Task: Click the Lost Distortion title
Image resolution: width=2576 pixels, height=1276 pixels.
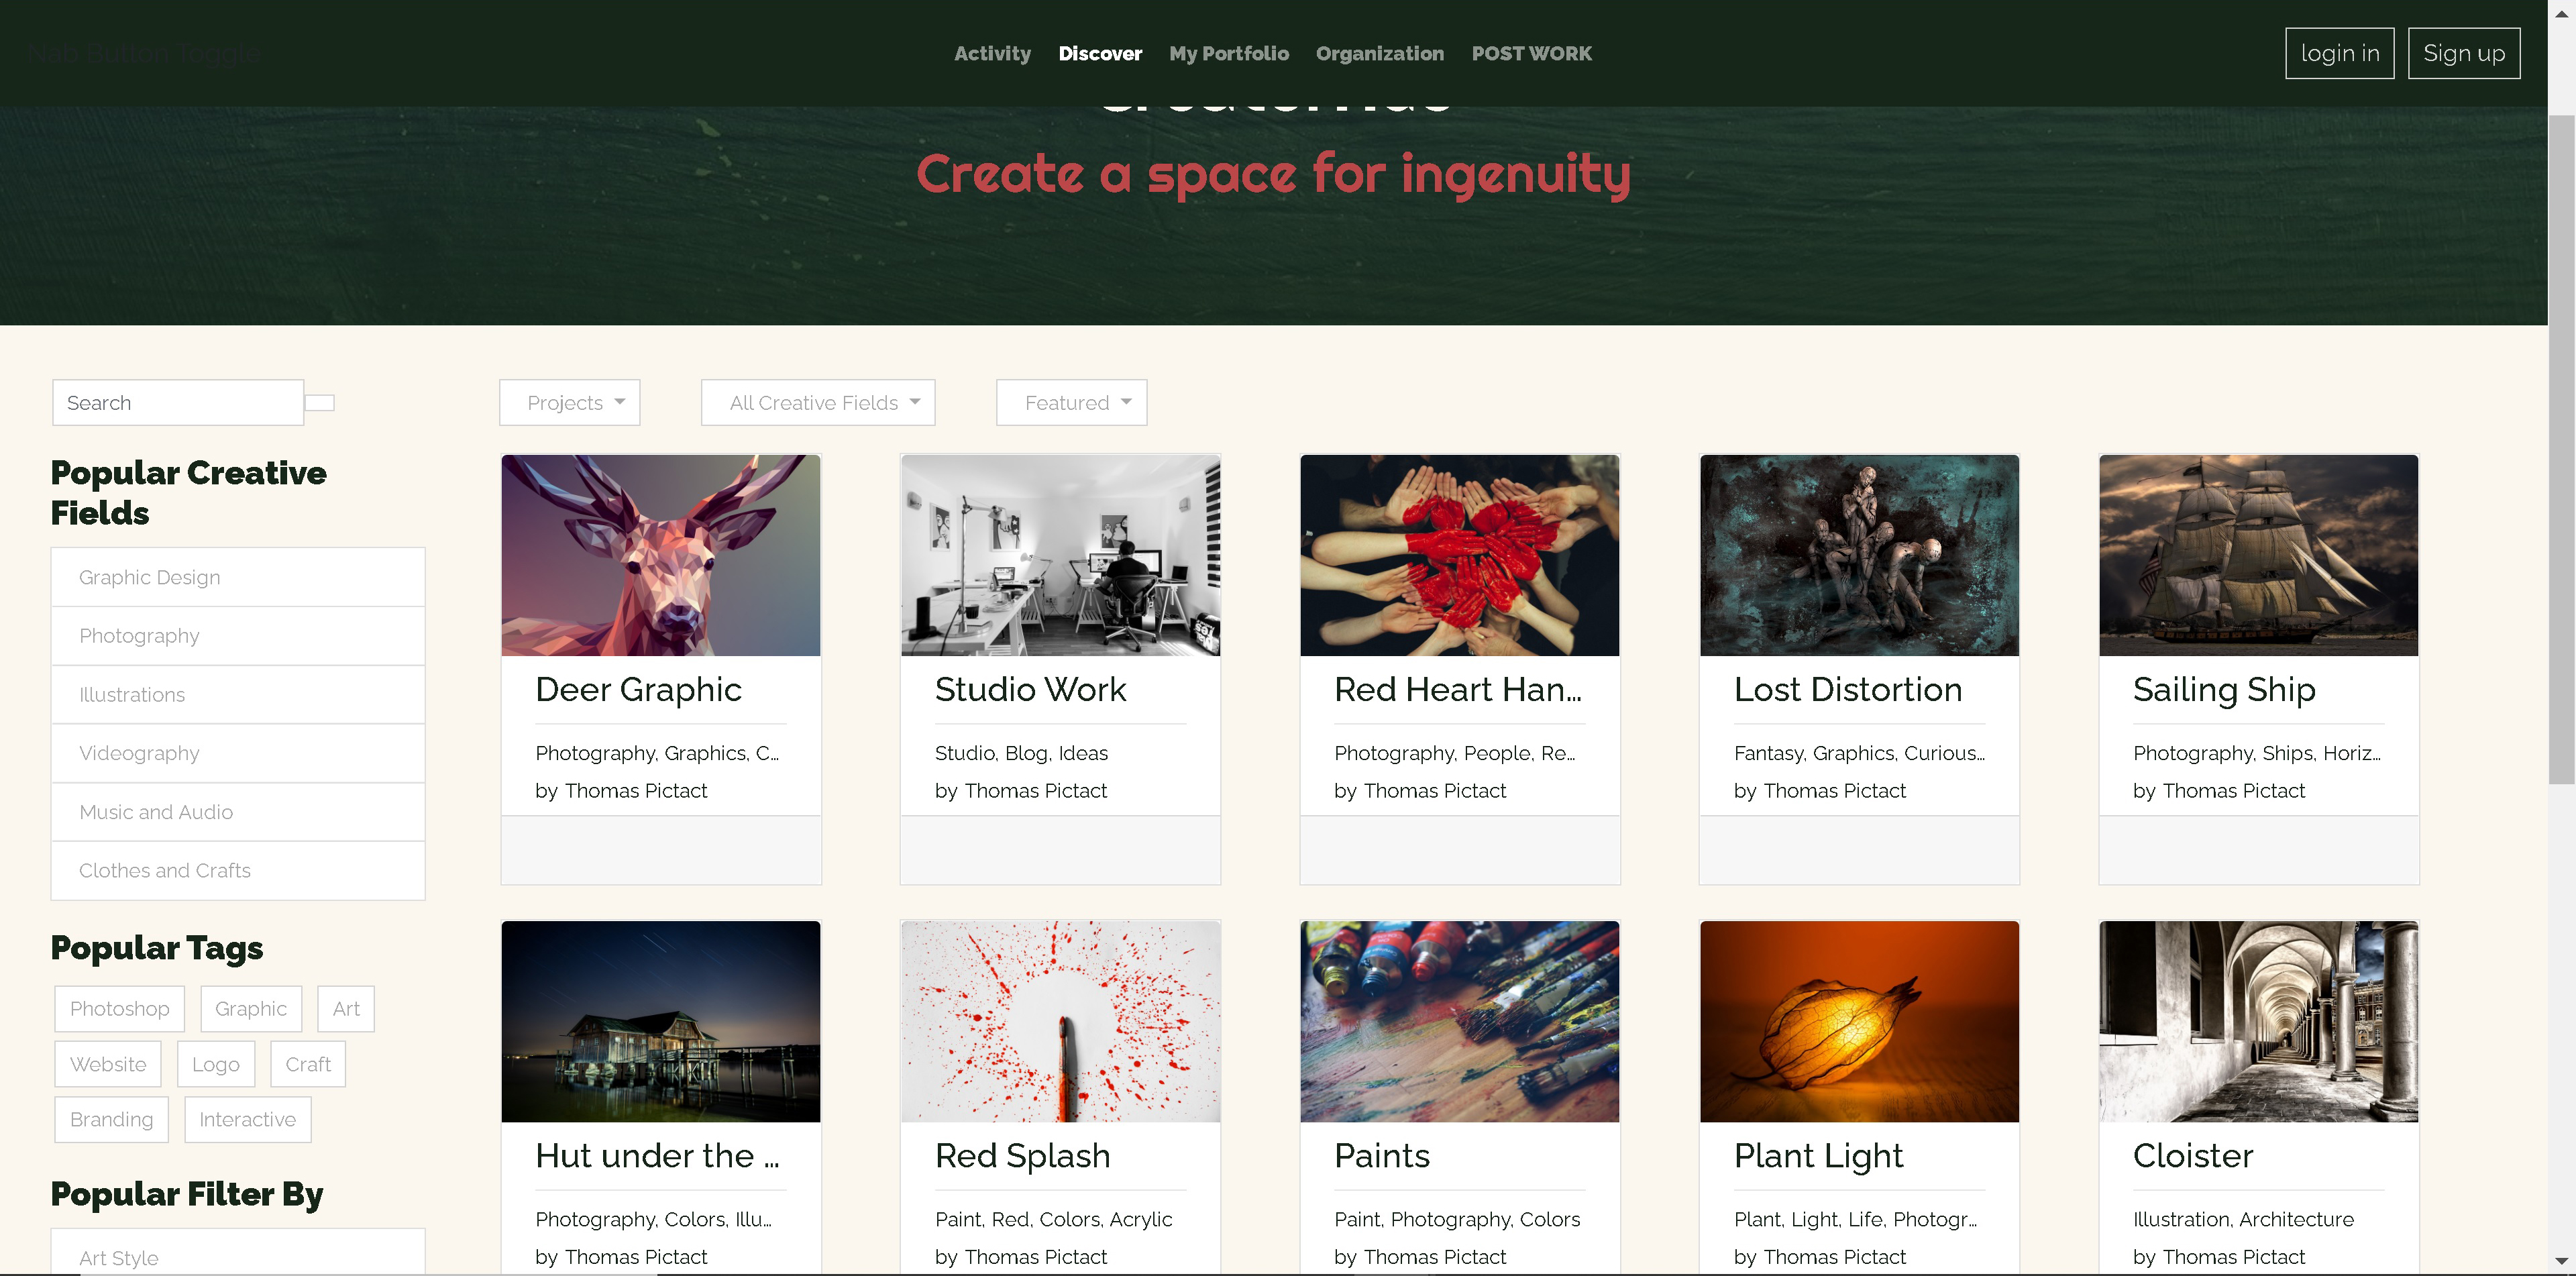Action: (x=1848, y=690)
